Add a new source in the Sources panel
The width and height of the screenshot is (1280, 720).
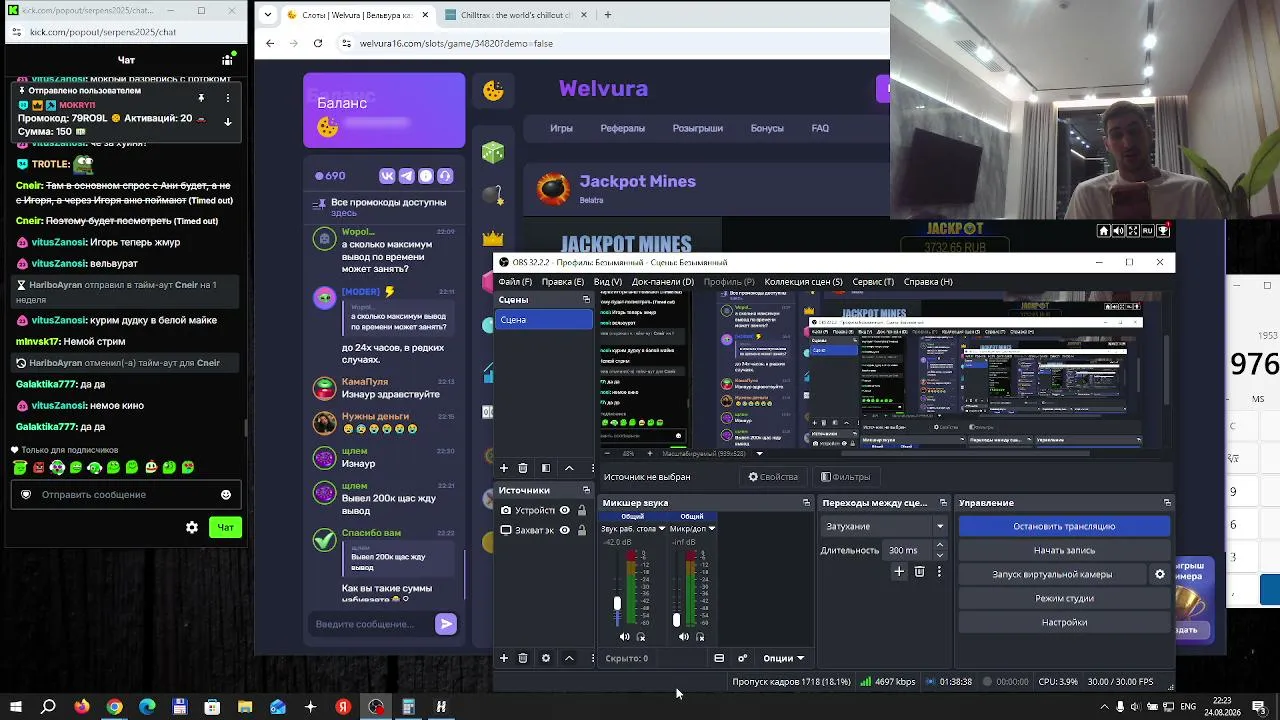(x=503, y=658)
